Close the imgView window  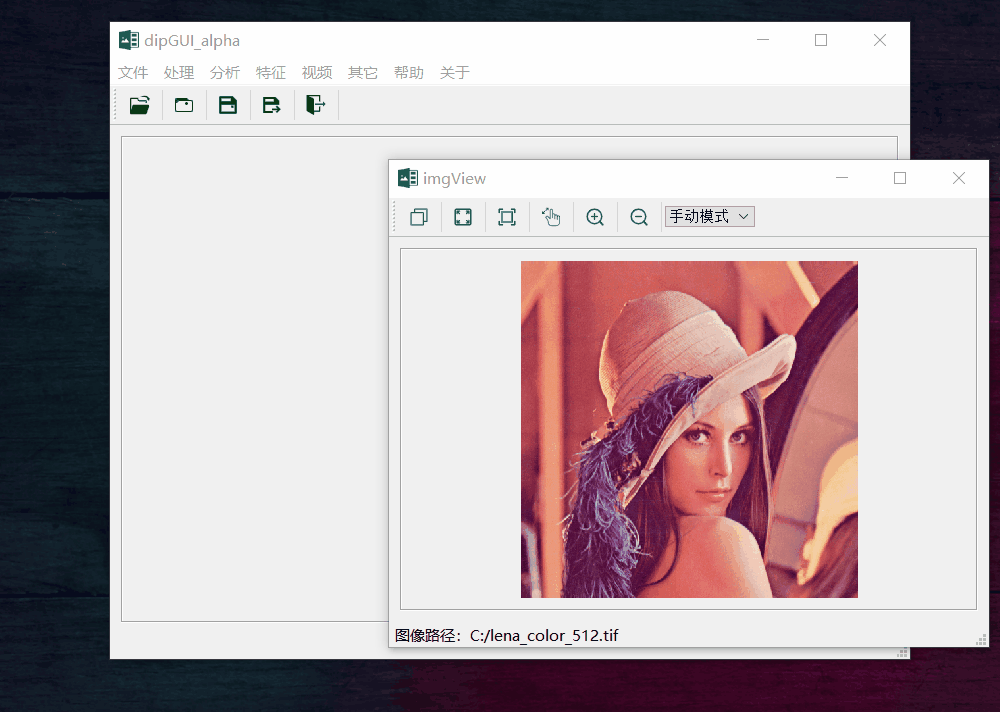pyautogui.click(x=959, y=178)
